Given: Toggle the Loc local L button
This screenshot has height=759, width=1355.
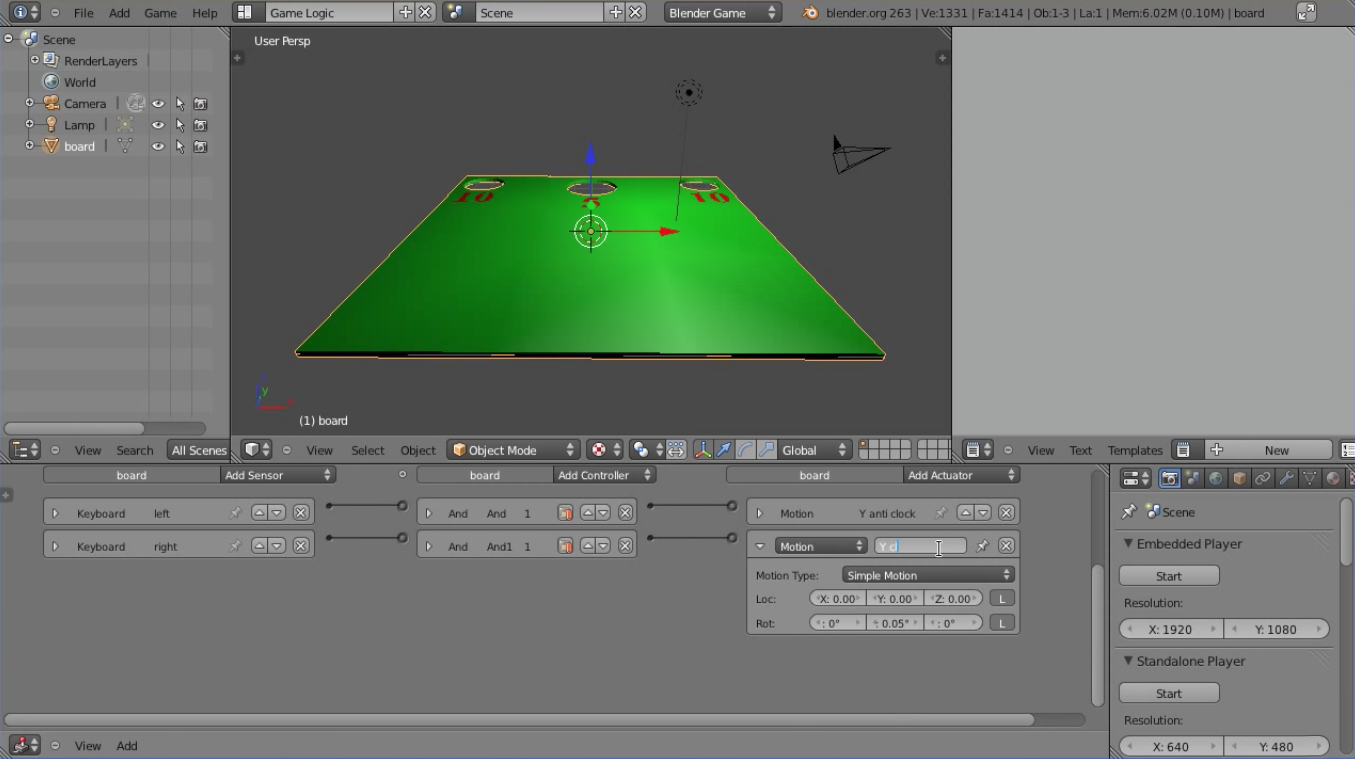Looking at the screenshot, I should tap(1001, 598).
